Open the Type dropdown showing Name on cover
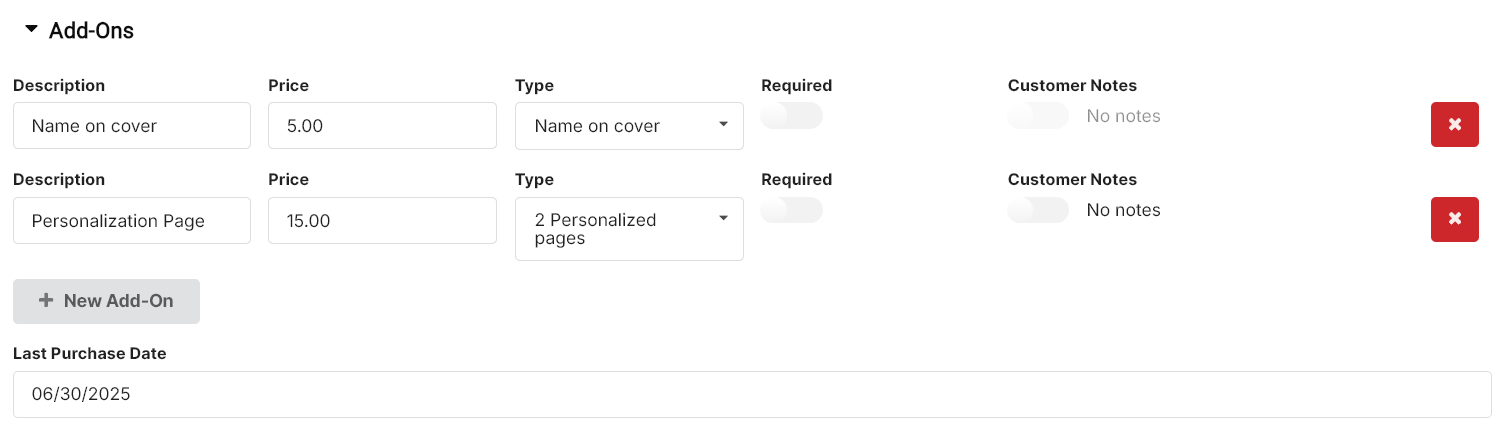The width and height of the screenshot is (1502, 434). pyautogui.click(x=629, y=126)
